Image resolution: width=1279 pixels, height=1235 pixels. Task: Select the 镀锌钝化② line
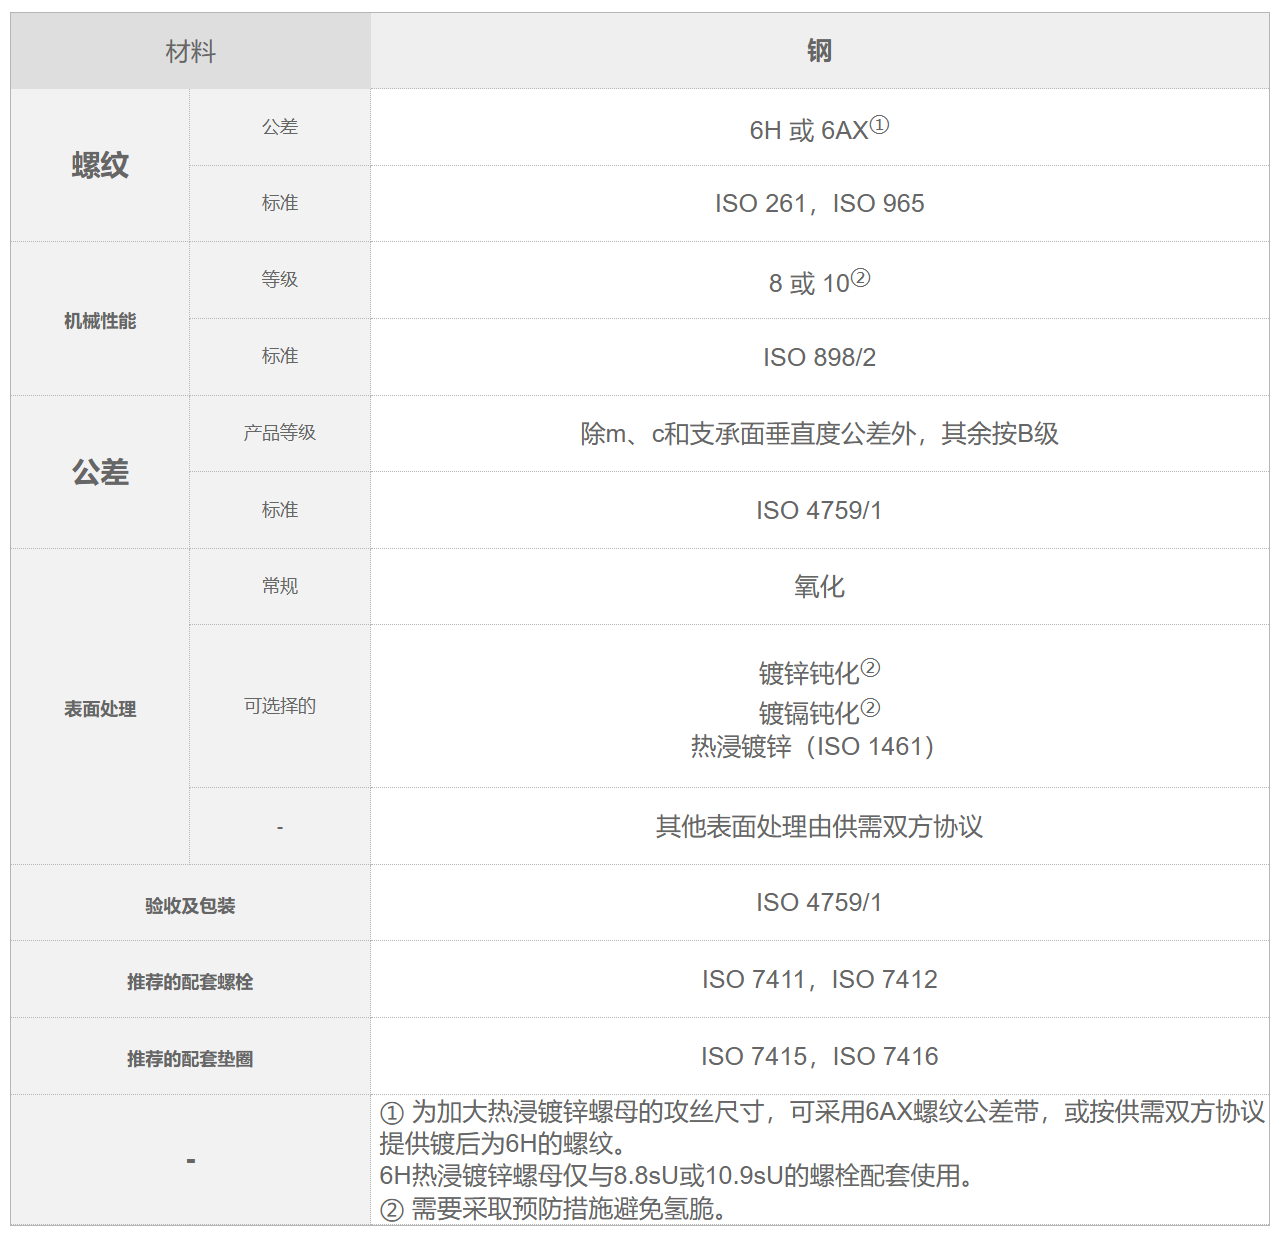[x=819, y=672]
